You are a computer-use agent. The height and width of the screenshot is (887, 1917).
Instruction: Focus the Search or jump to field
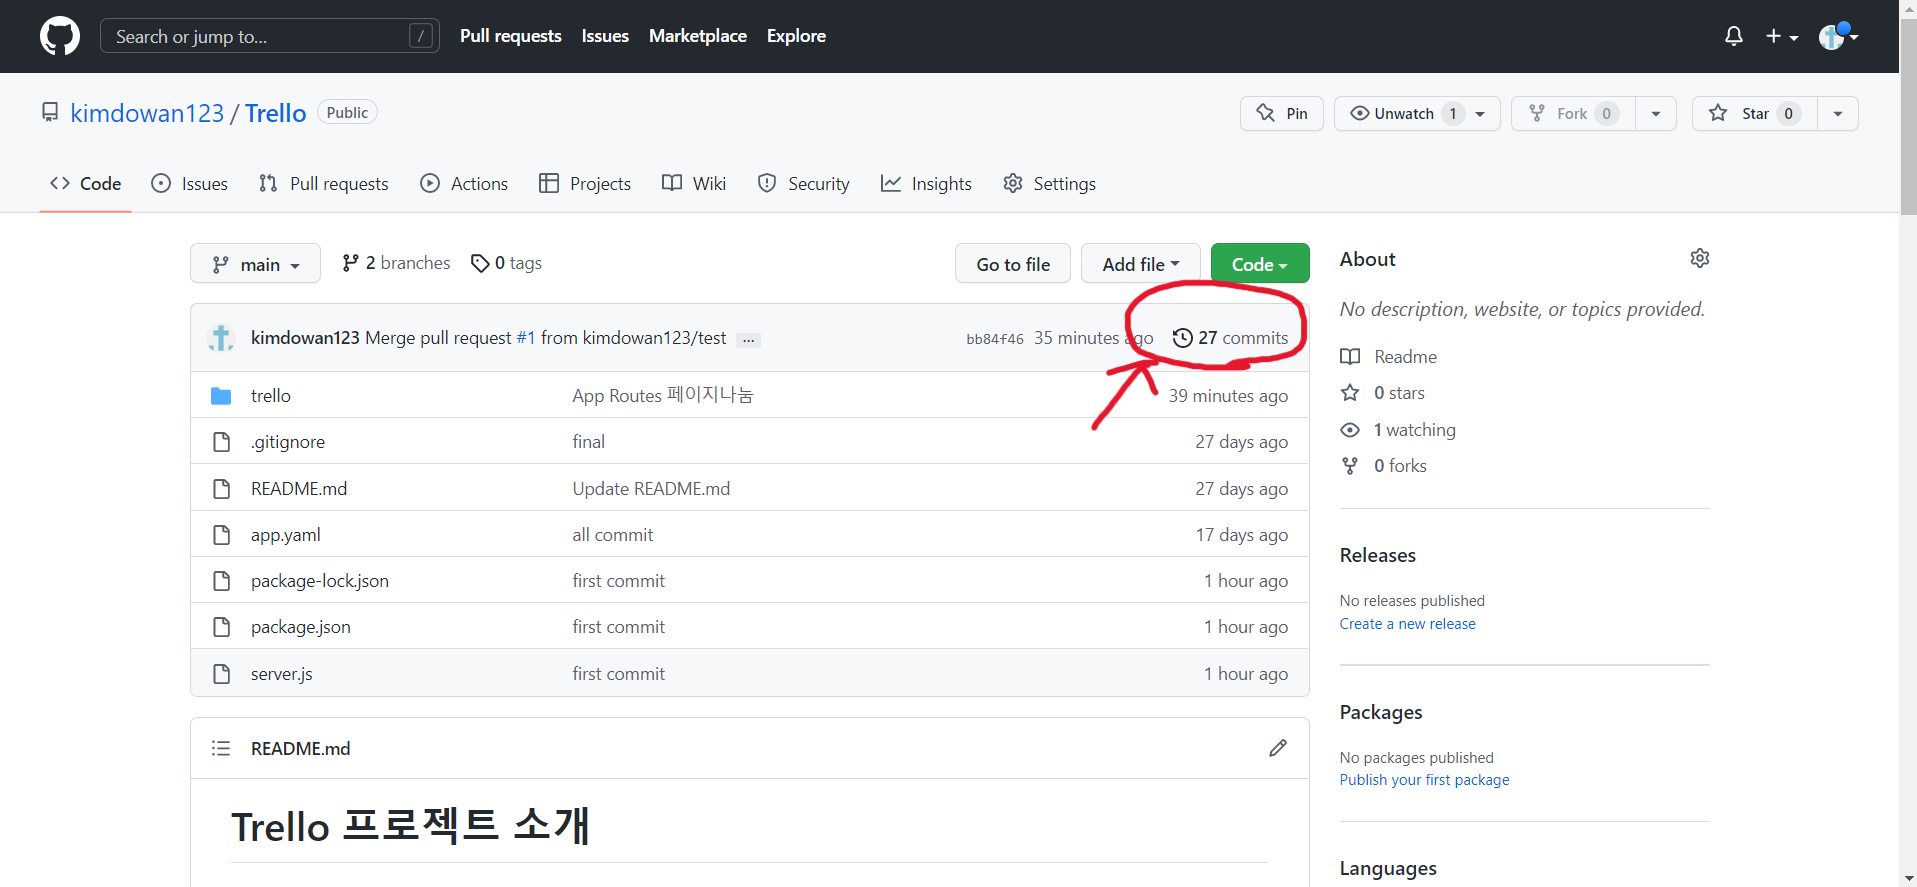click(x=270, y=36)
